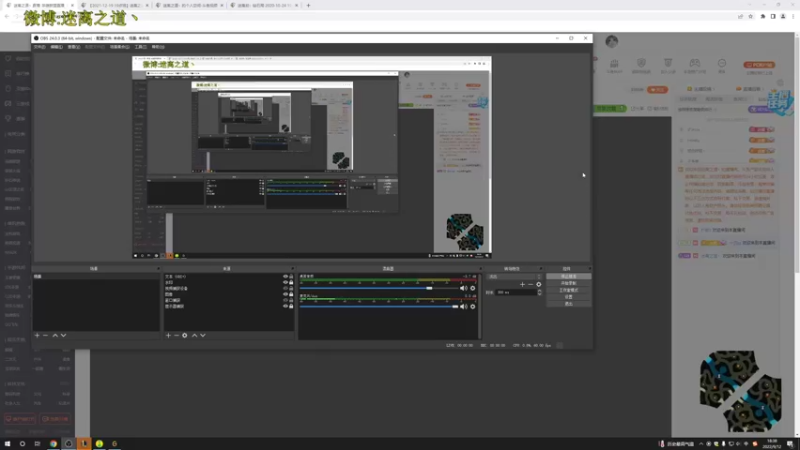Toggle visibility of the first source row
Image resolution: width=800 pixels, height=450 pixels.
286,277
